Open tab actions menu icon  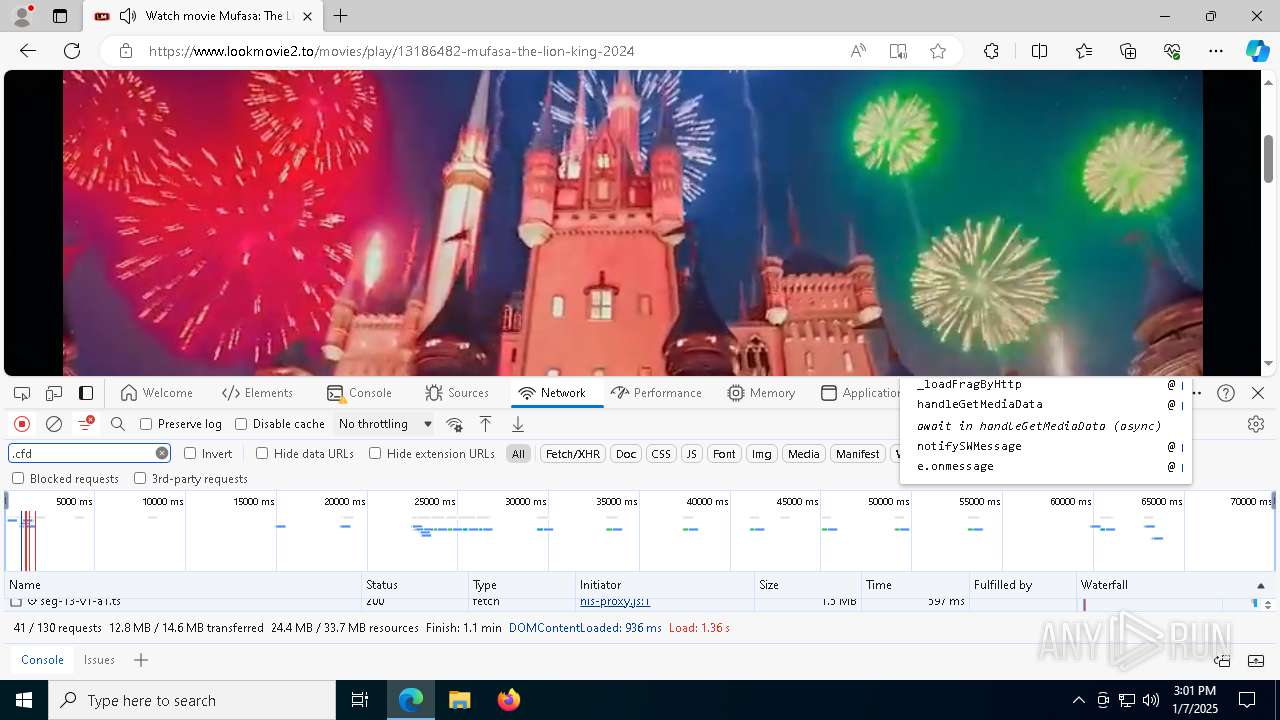click(60, 16)
